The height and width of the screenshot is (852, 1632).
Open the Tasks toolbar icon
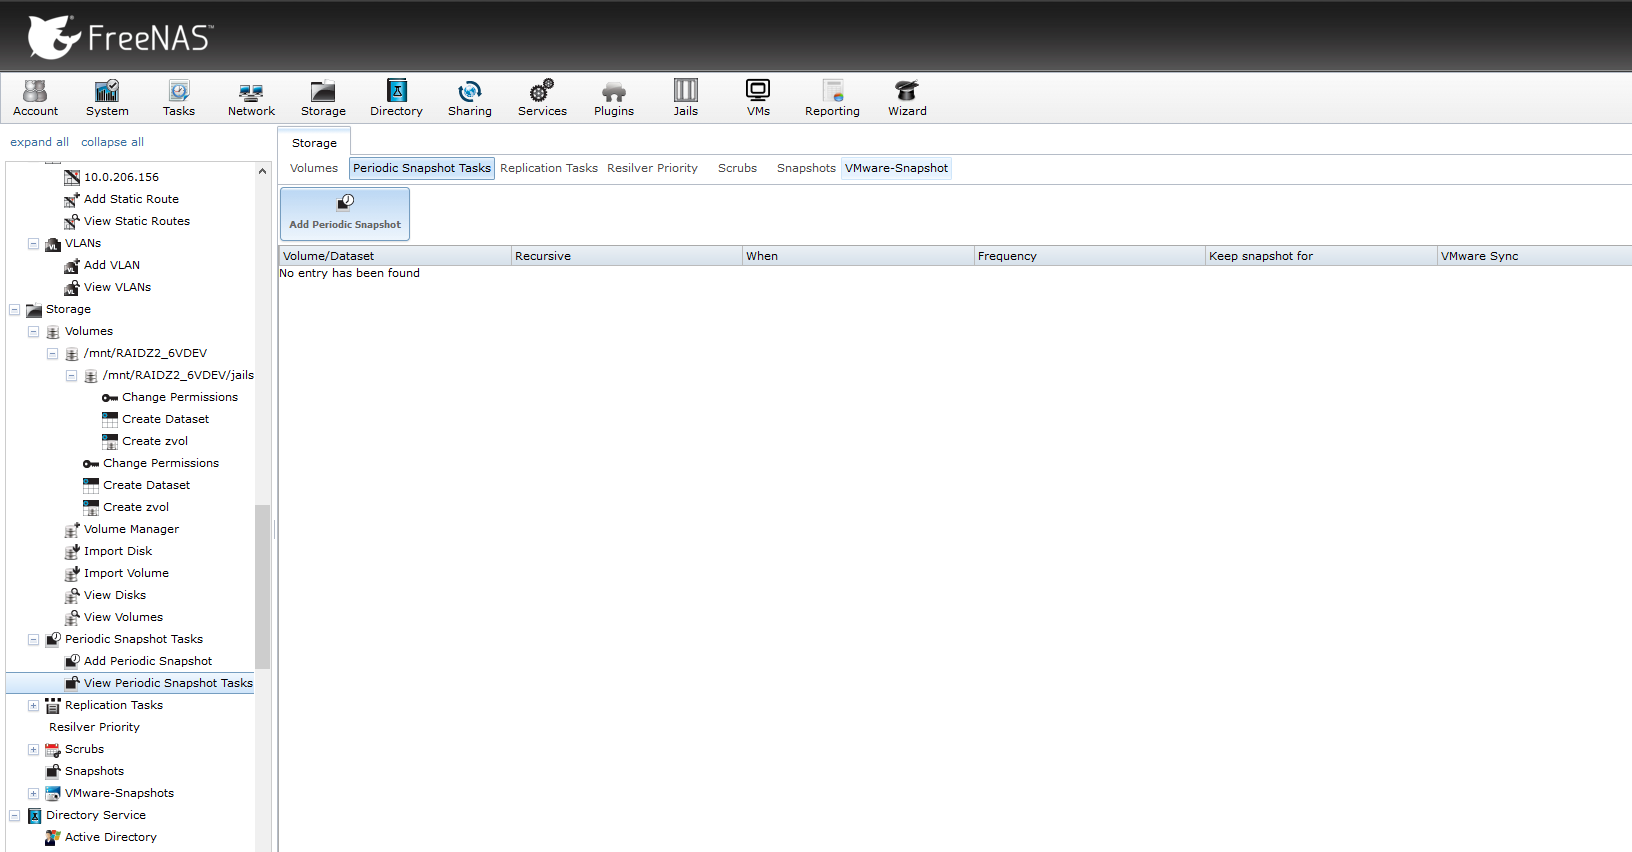179,98
